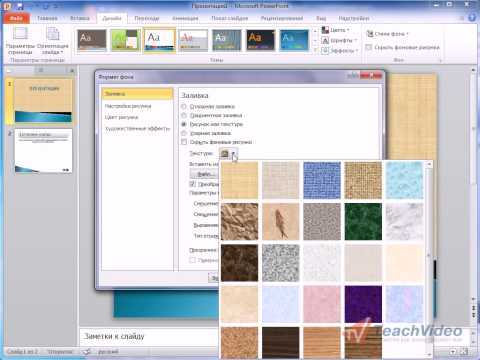Open Page Setup (Параметры страницы)

tap(20, 41)
